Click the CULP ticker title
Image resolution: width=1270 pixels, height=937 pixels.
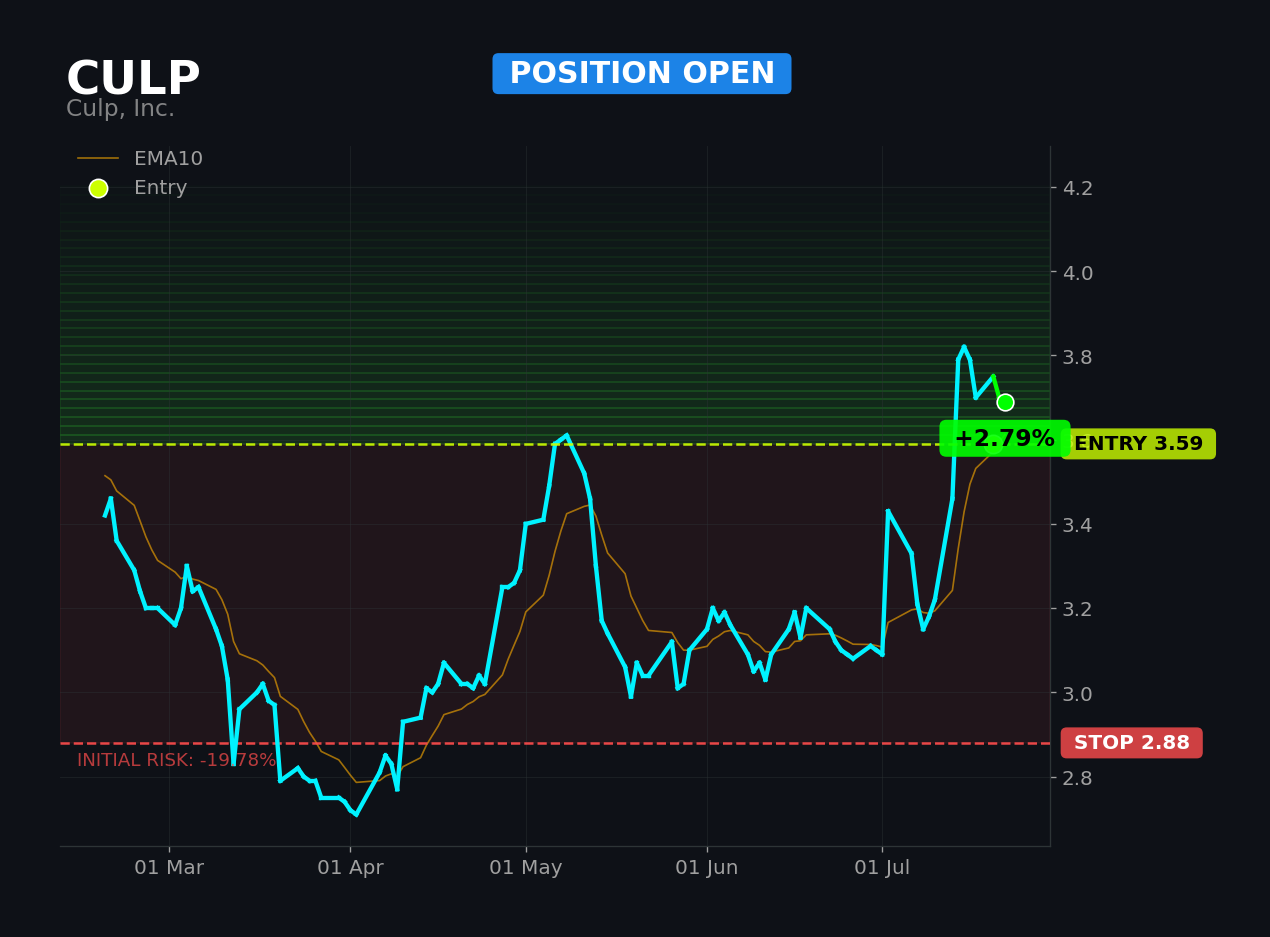click(x=133, y=80)
